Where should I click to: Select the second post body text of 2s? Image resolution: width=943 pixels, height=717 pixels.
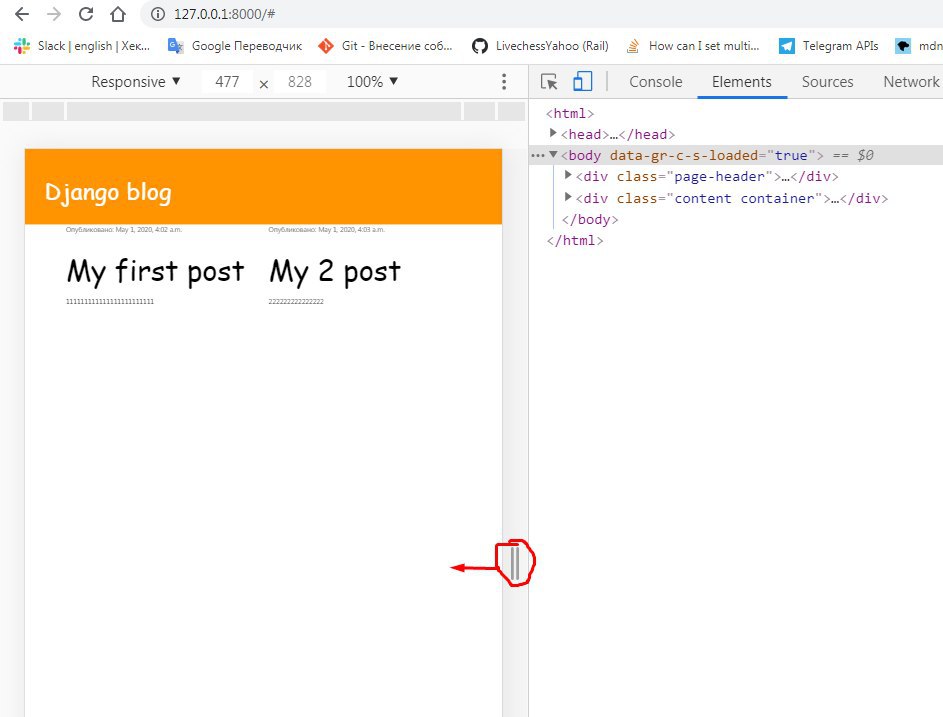[x=296, y=301]
